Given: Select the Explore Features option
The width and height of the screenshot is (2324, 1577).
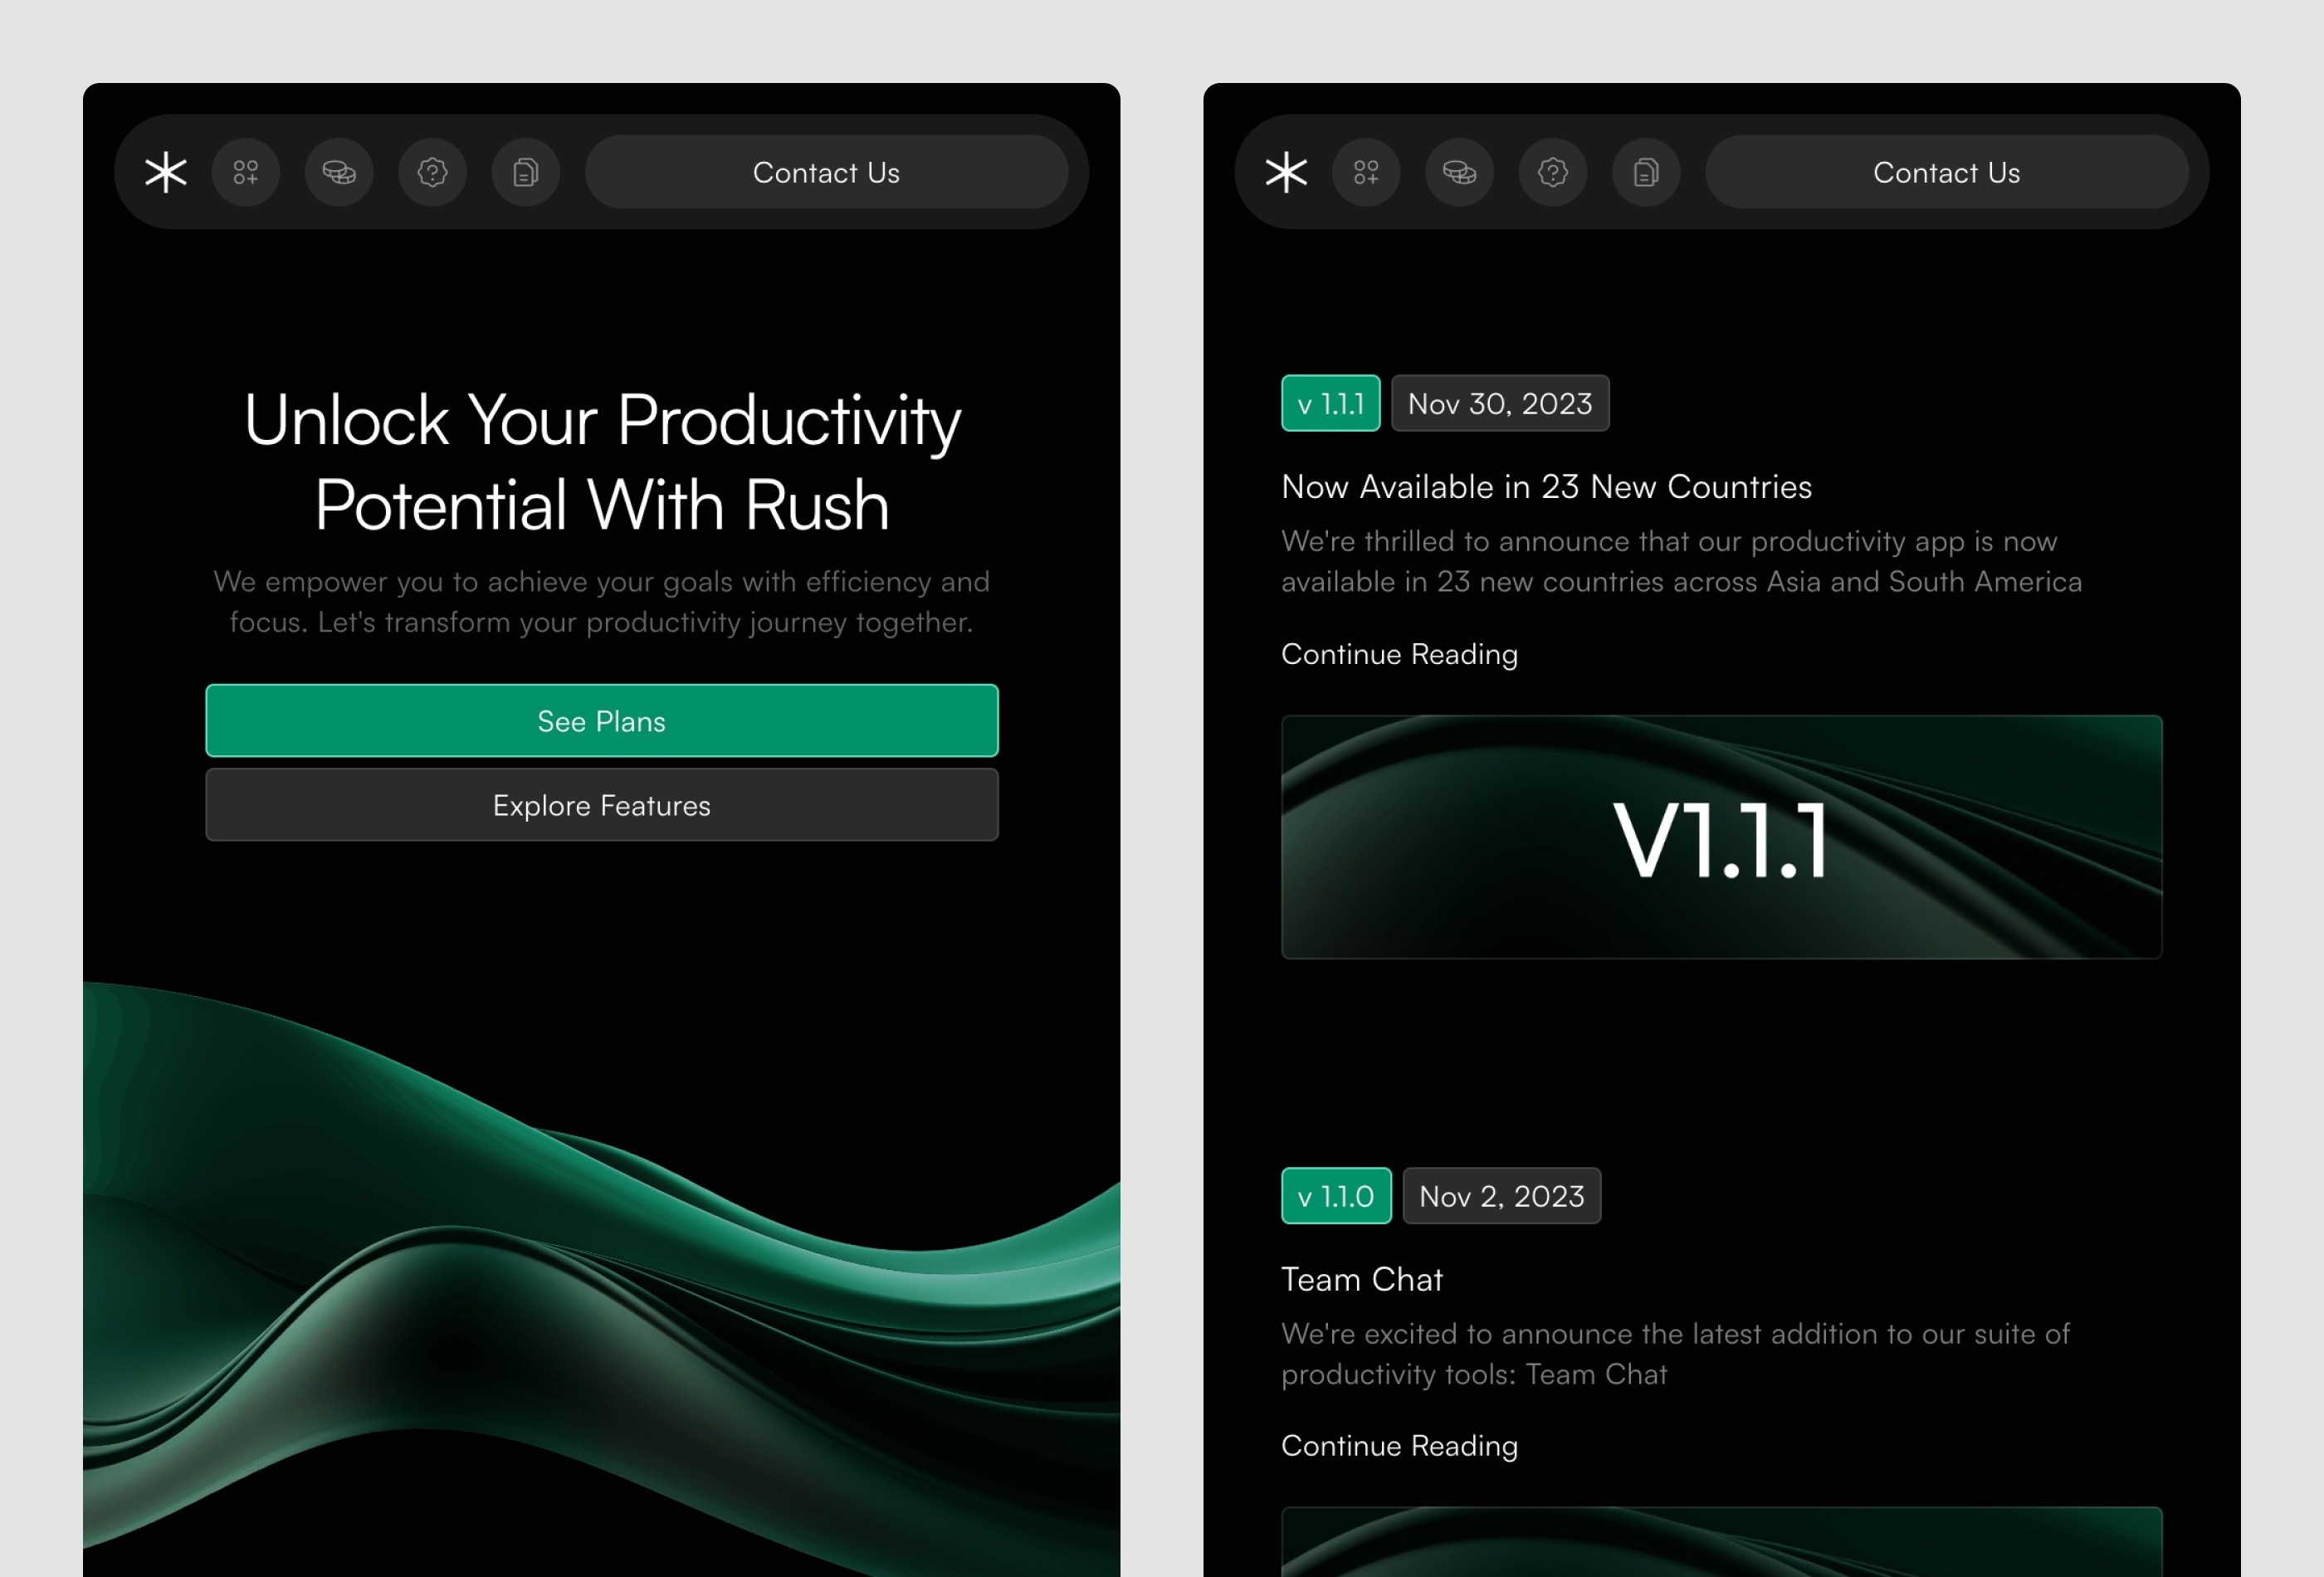Looking at the screenshot, I should click(602, 806).
